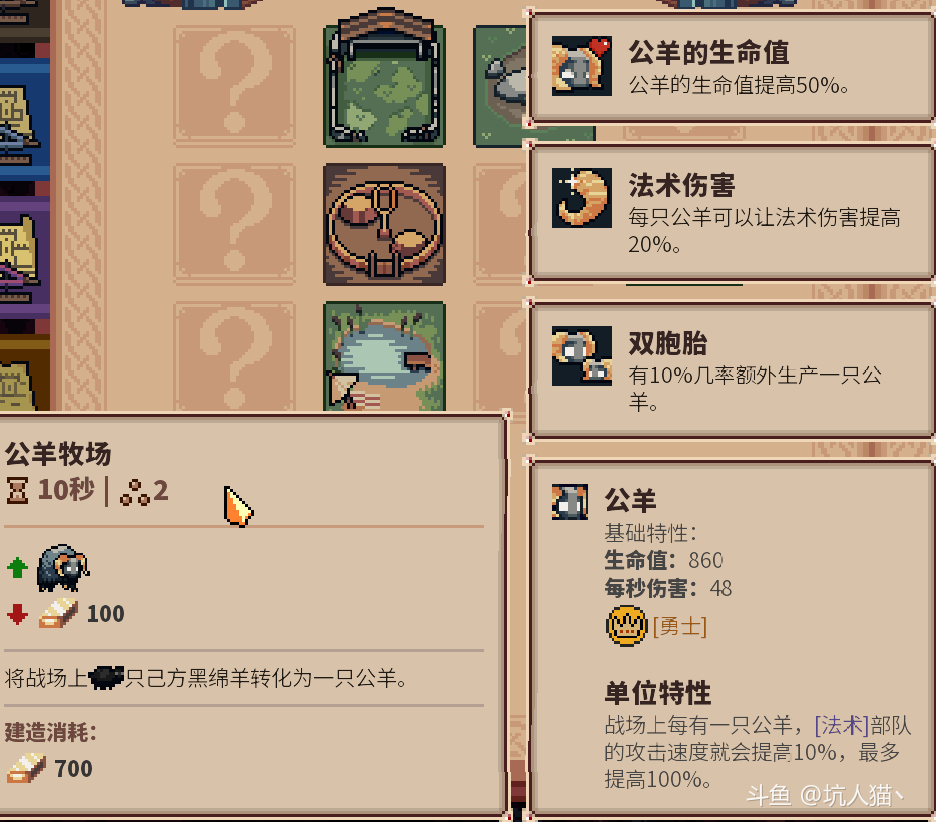Click the stone rocks building tile

click(x=500, y=86)
